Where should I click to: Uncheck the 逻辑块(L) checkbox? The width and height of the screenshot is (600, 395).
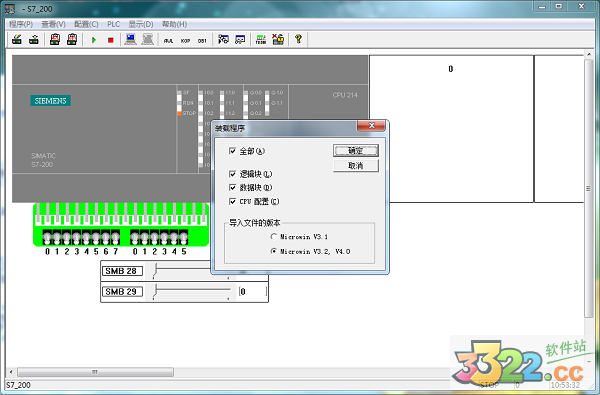coord(232,174)
